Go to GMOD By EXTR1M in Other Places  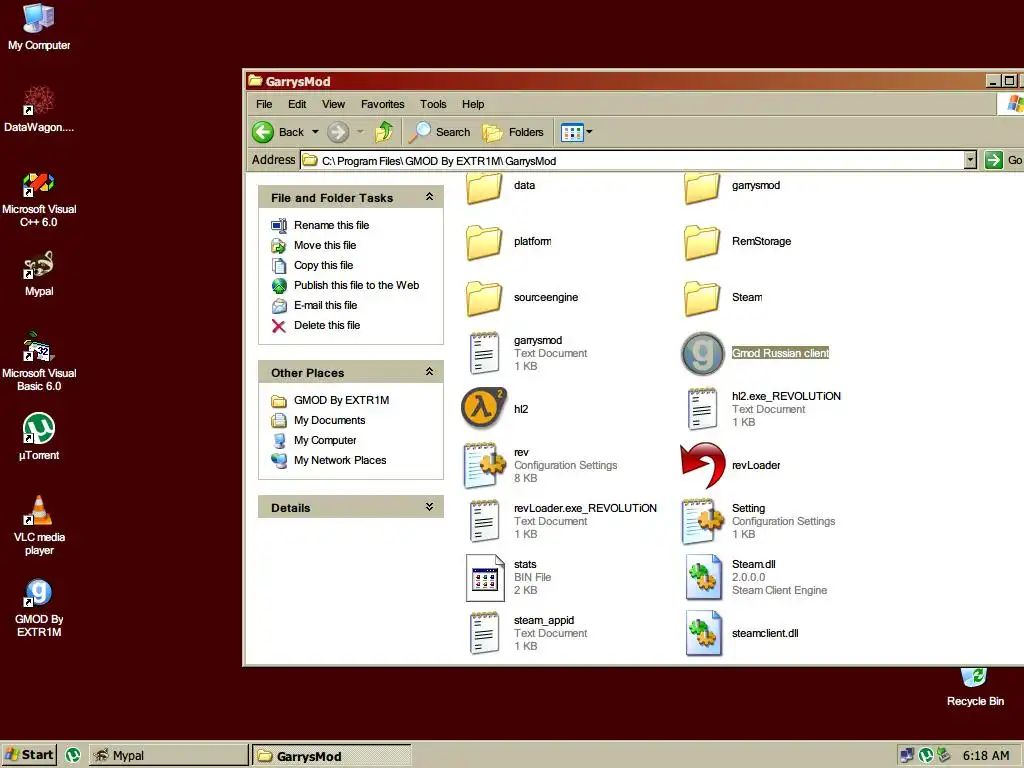341,400
